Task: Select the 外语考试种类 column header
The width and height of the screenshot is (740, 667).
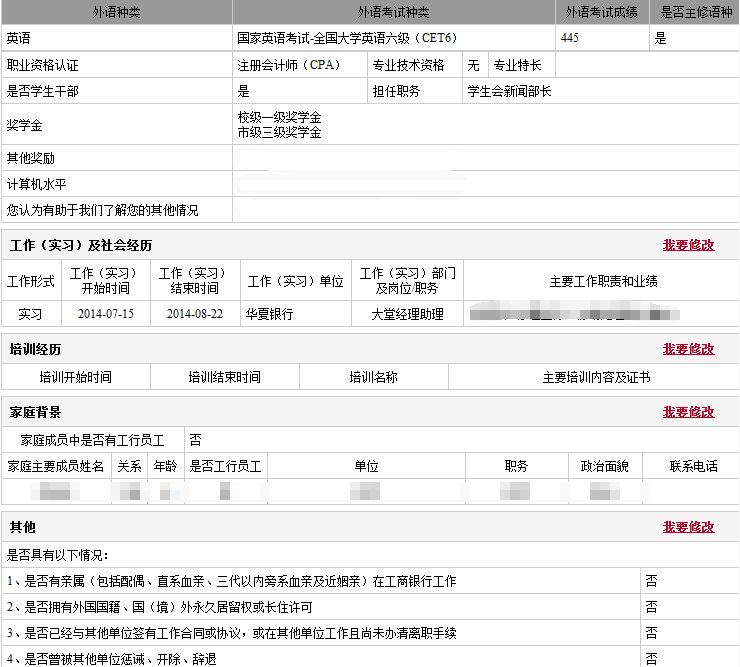Action: pos(394,12)
